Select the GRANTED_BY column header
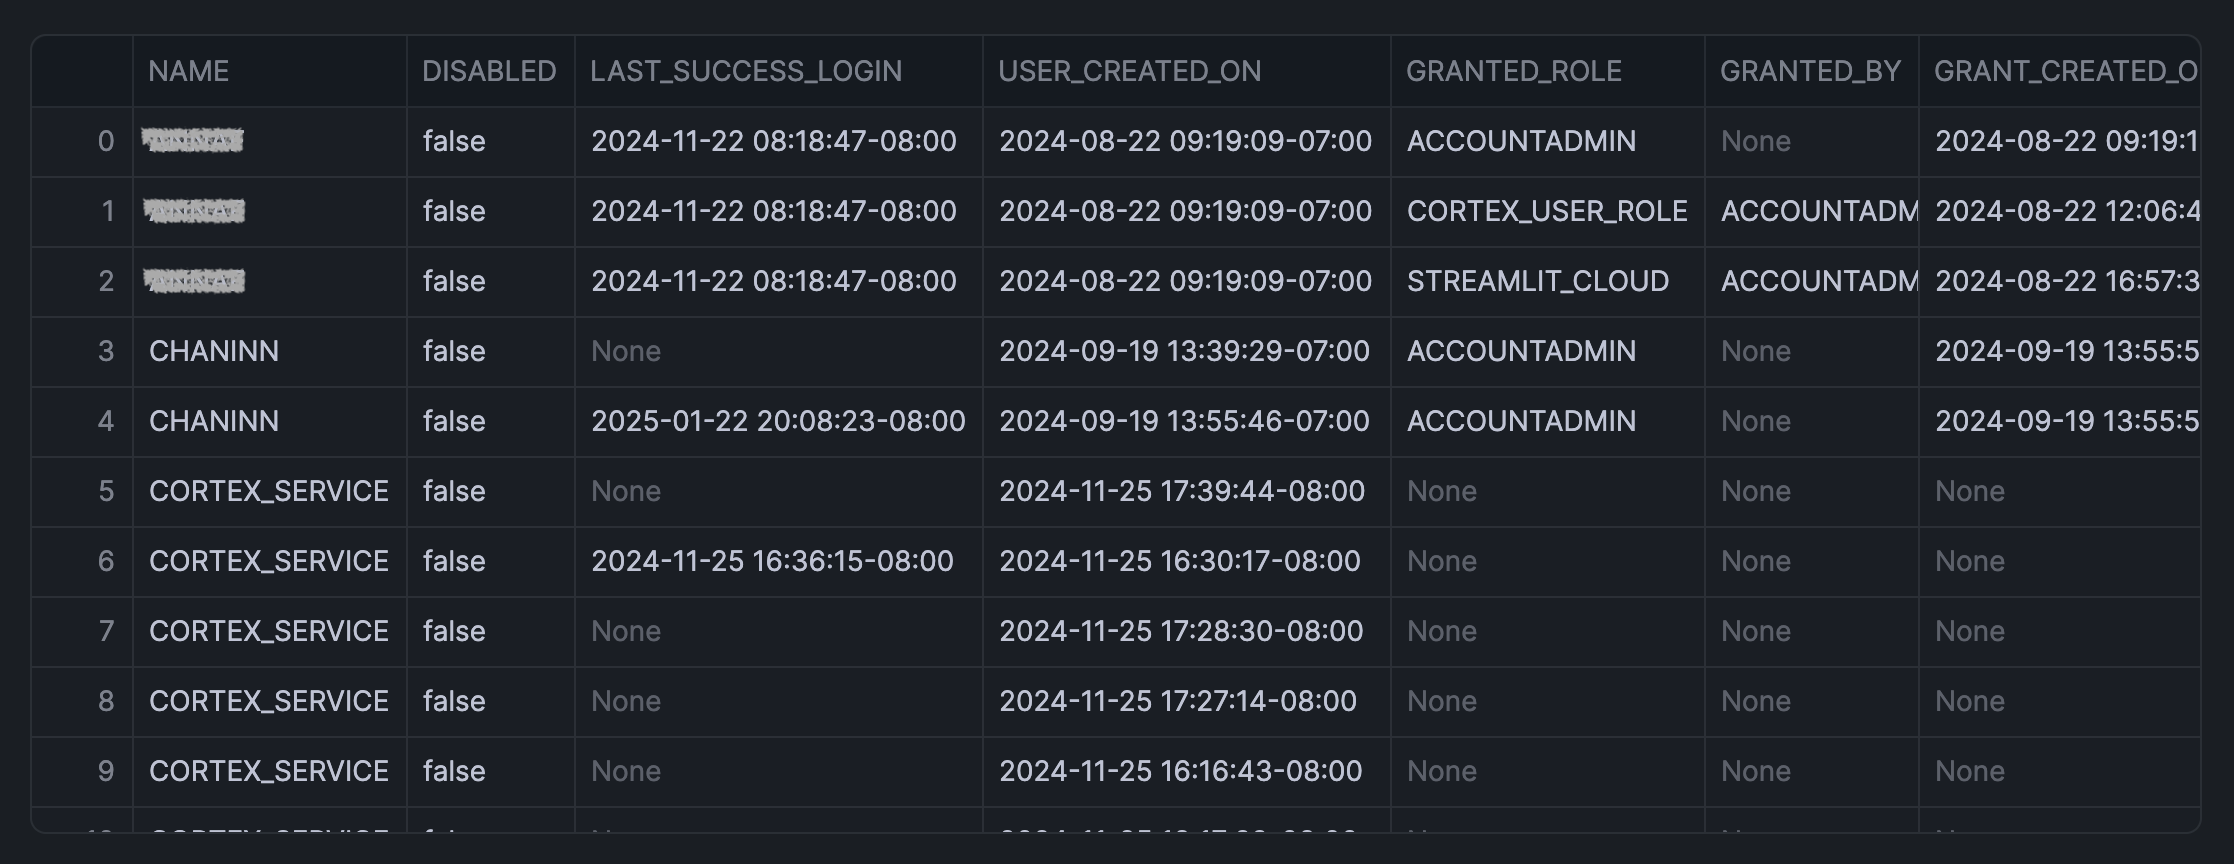 [1810, 71]
